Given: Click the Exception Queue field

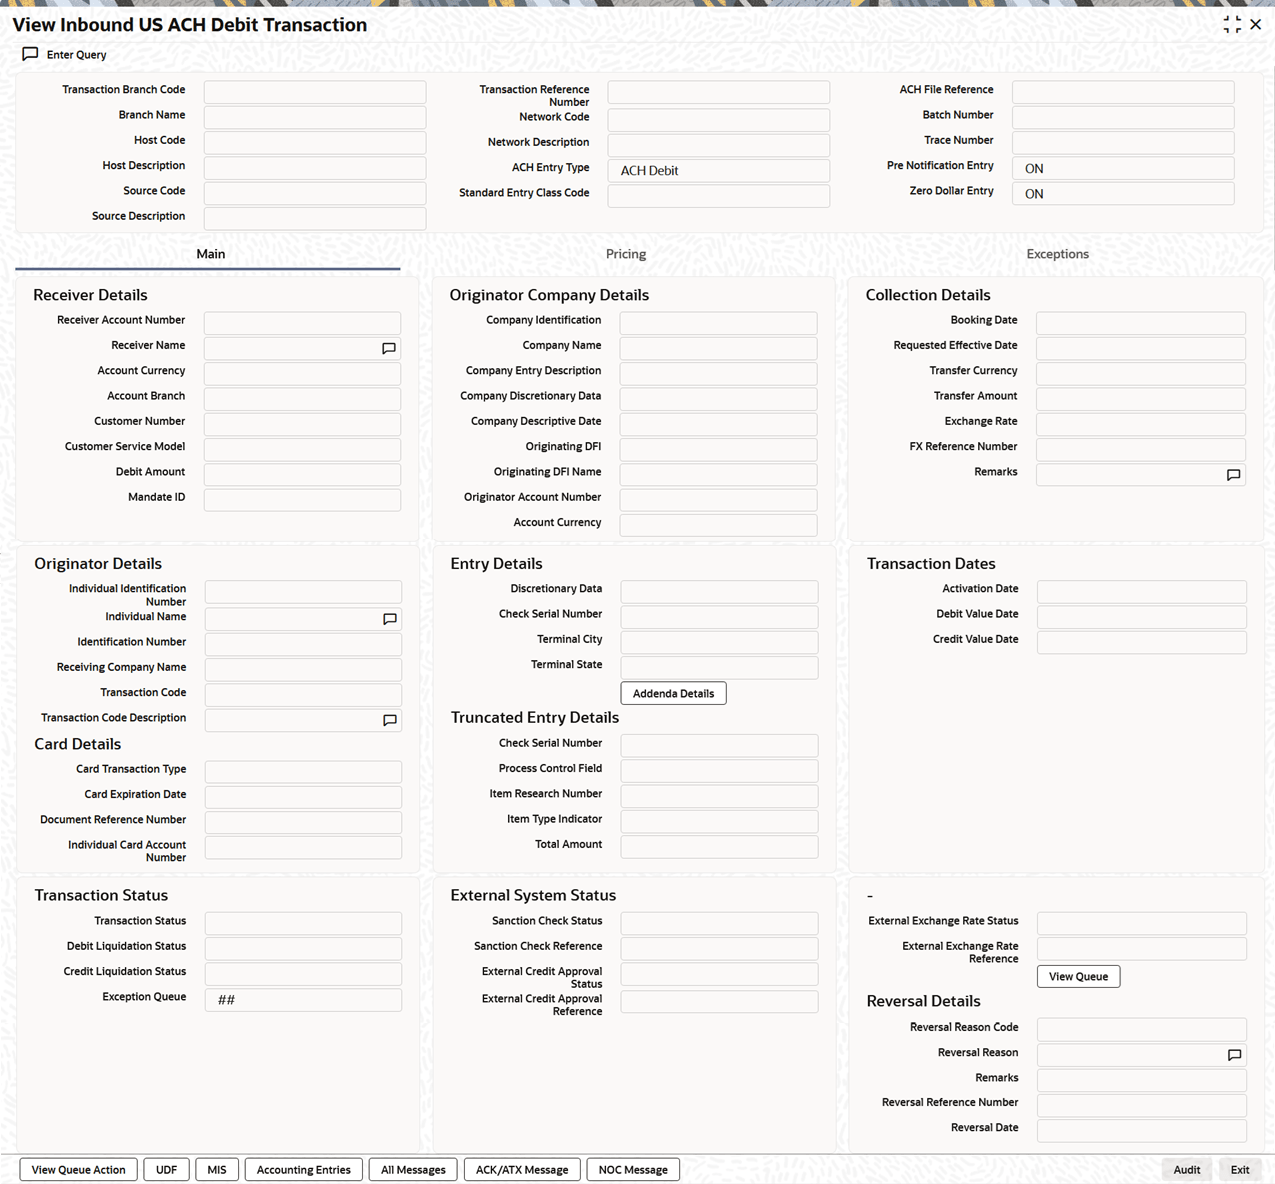Looking at the screenshot, I should click(303, 1000).
